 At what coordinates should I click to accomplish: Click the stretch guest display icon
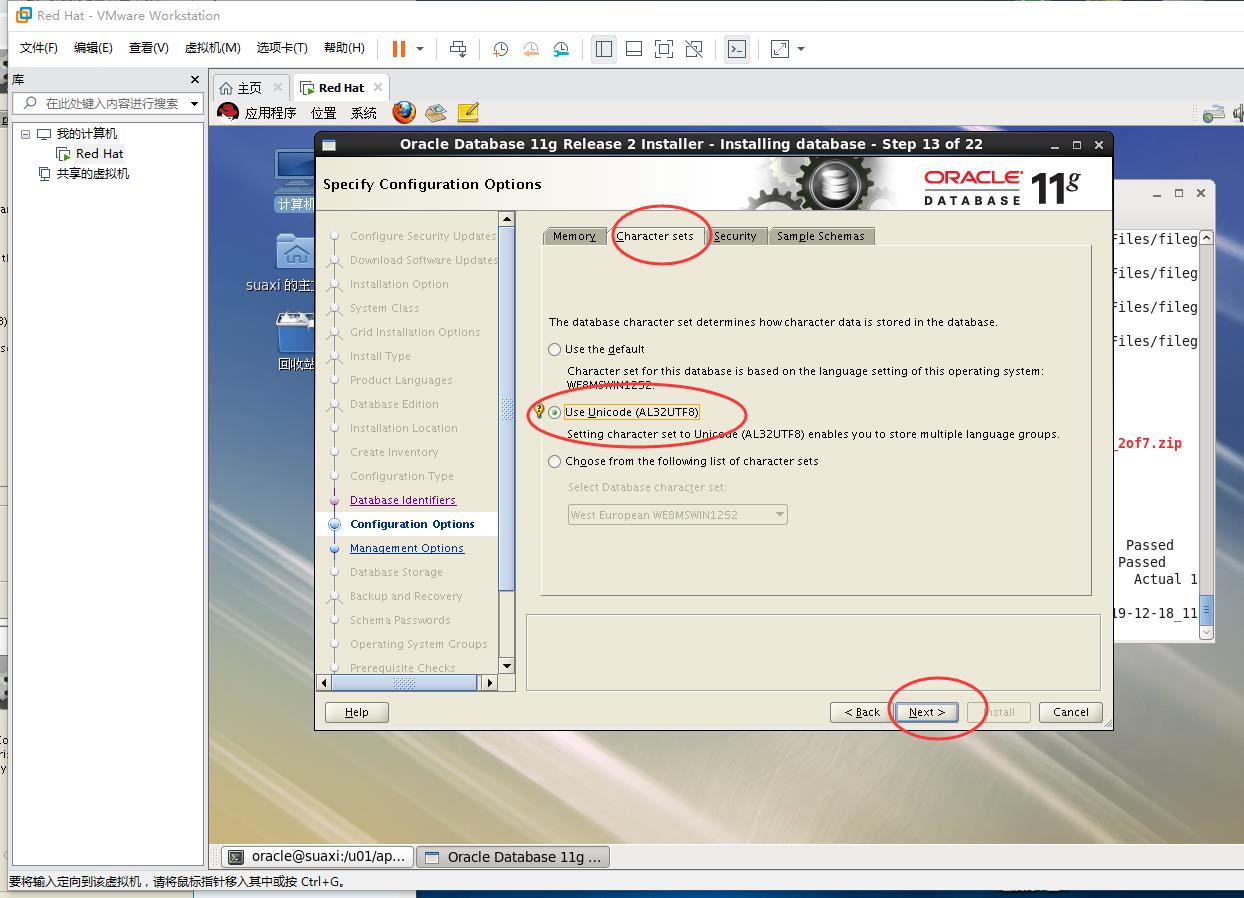click(780, 48)
